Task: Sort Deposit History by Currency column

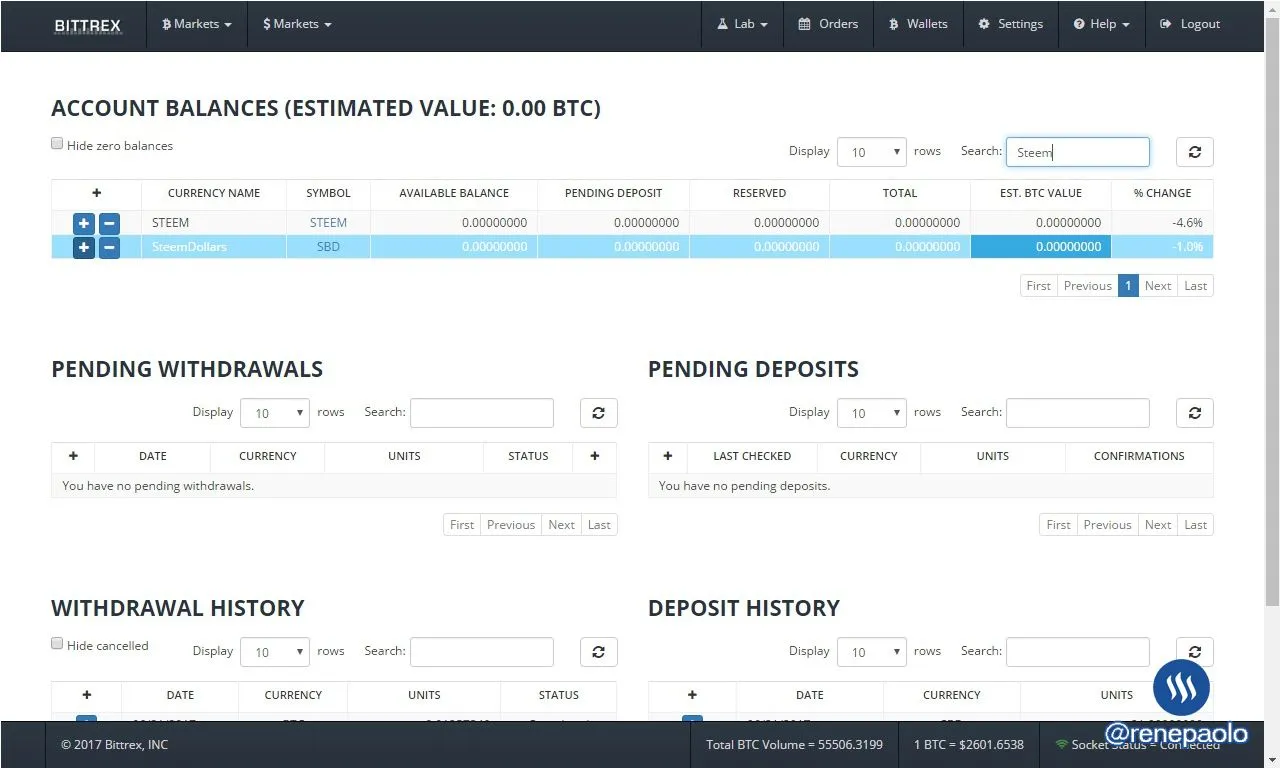Action: point(952,695)
